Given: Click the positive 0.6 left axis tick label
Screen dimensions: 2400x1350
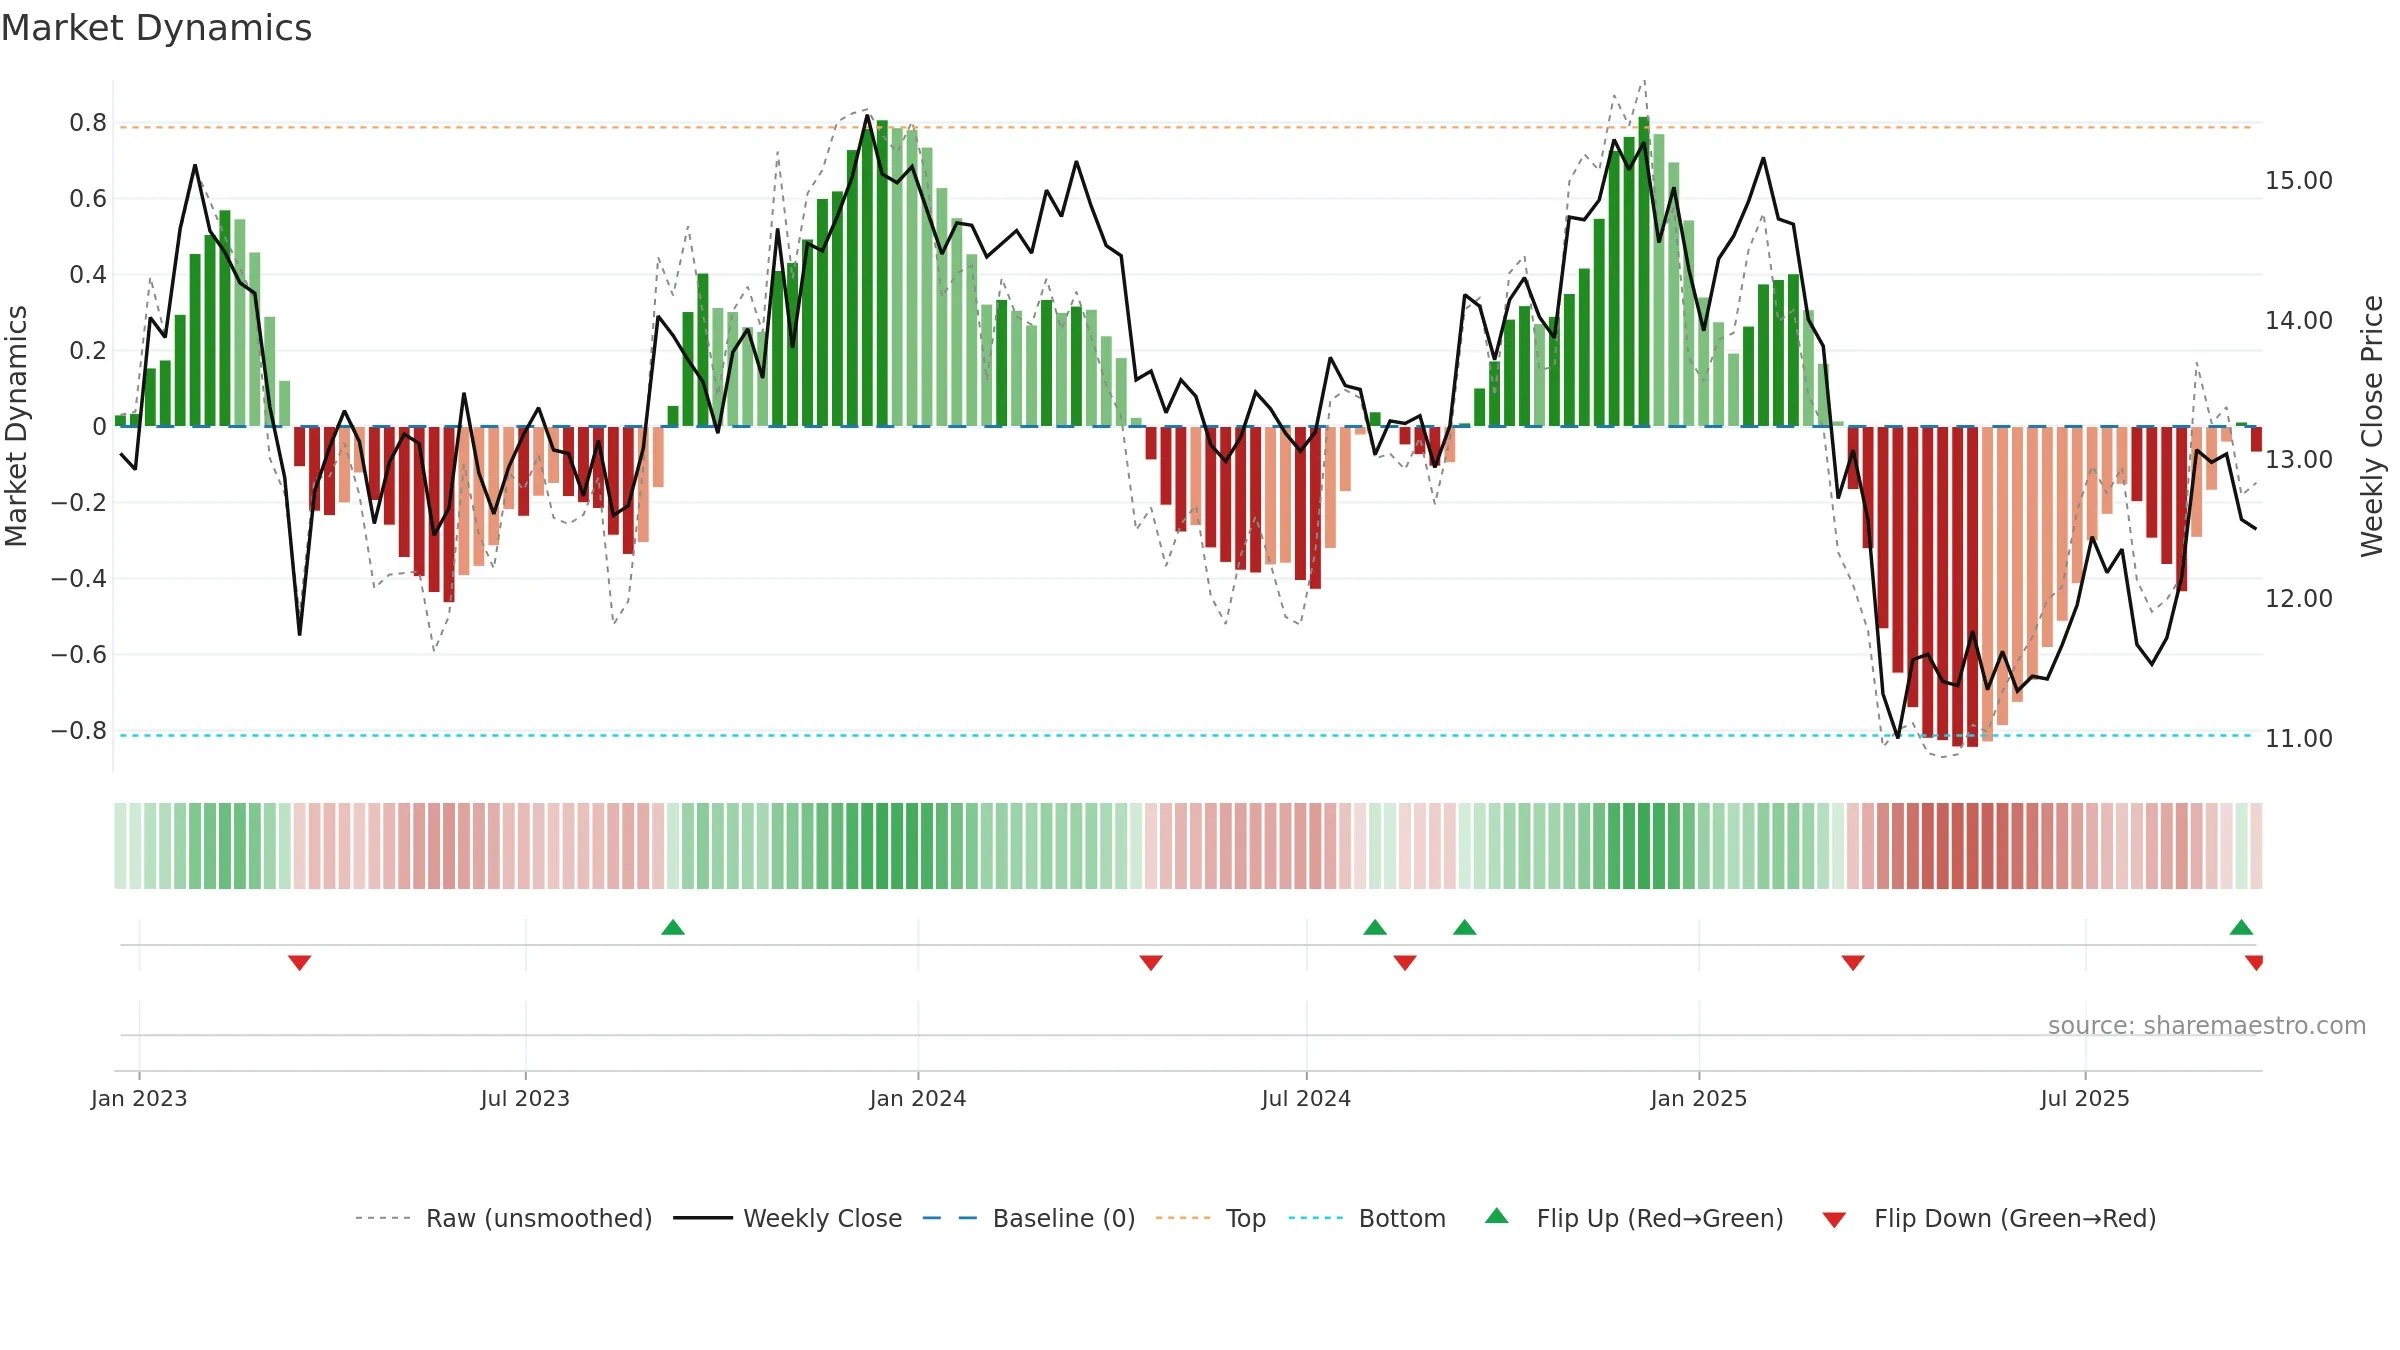Looking at the screenshot, I should tap(88, 199).
